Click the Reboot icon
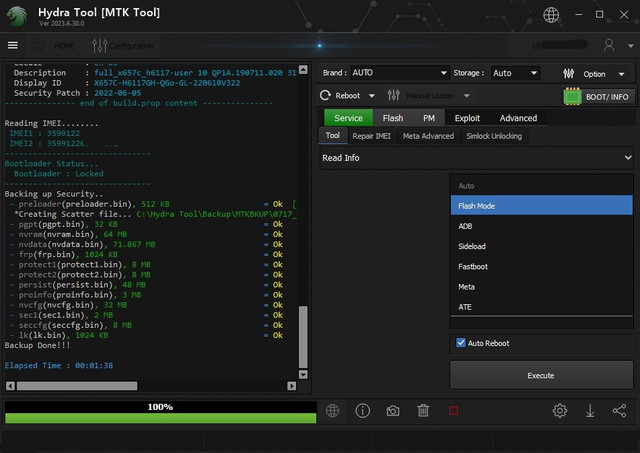640x453 pixels. [x=325, y=95]
